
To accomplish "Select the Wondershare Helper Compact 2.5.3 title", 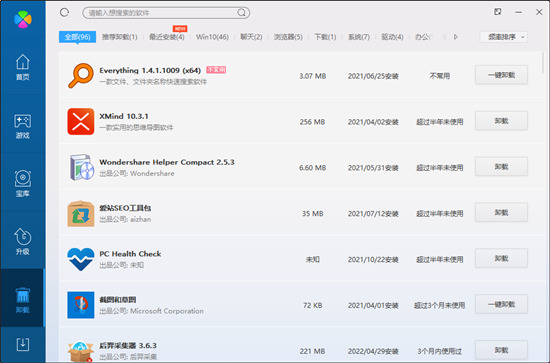I will (167, 162).
